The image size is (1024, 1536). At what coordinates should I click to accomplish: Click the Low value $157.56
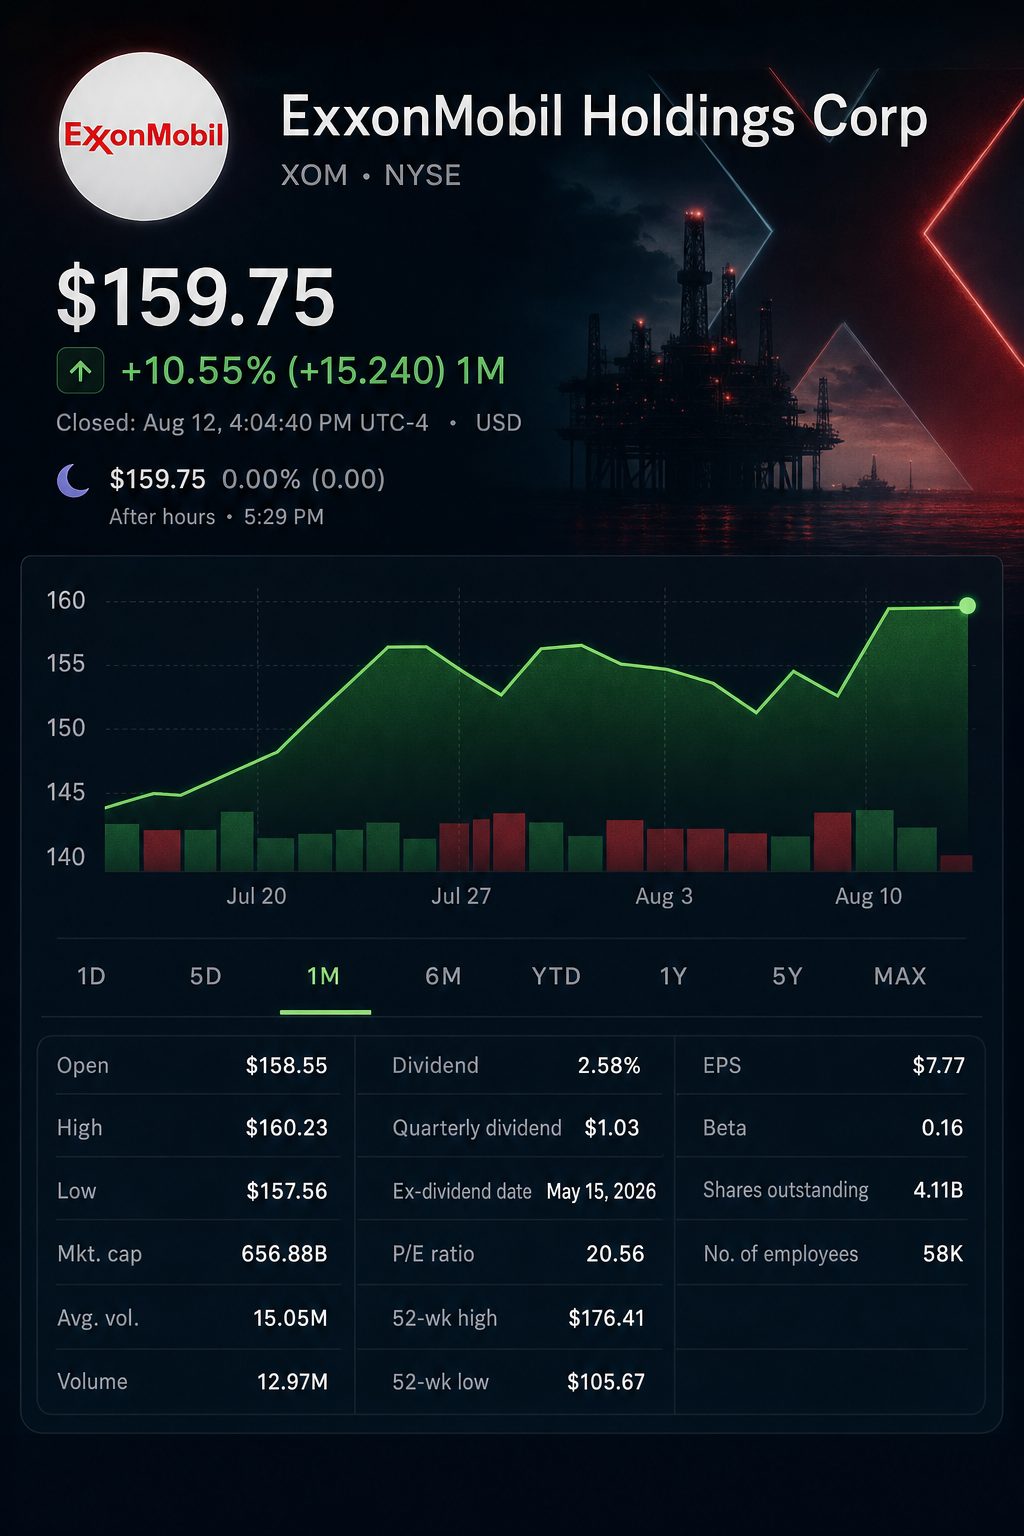click(x=287, y=1191)
